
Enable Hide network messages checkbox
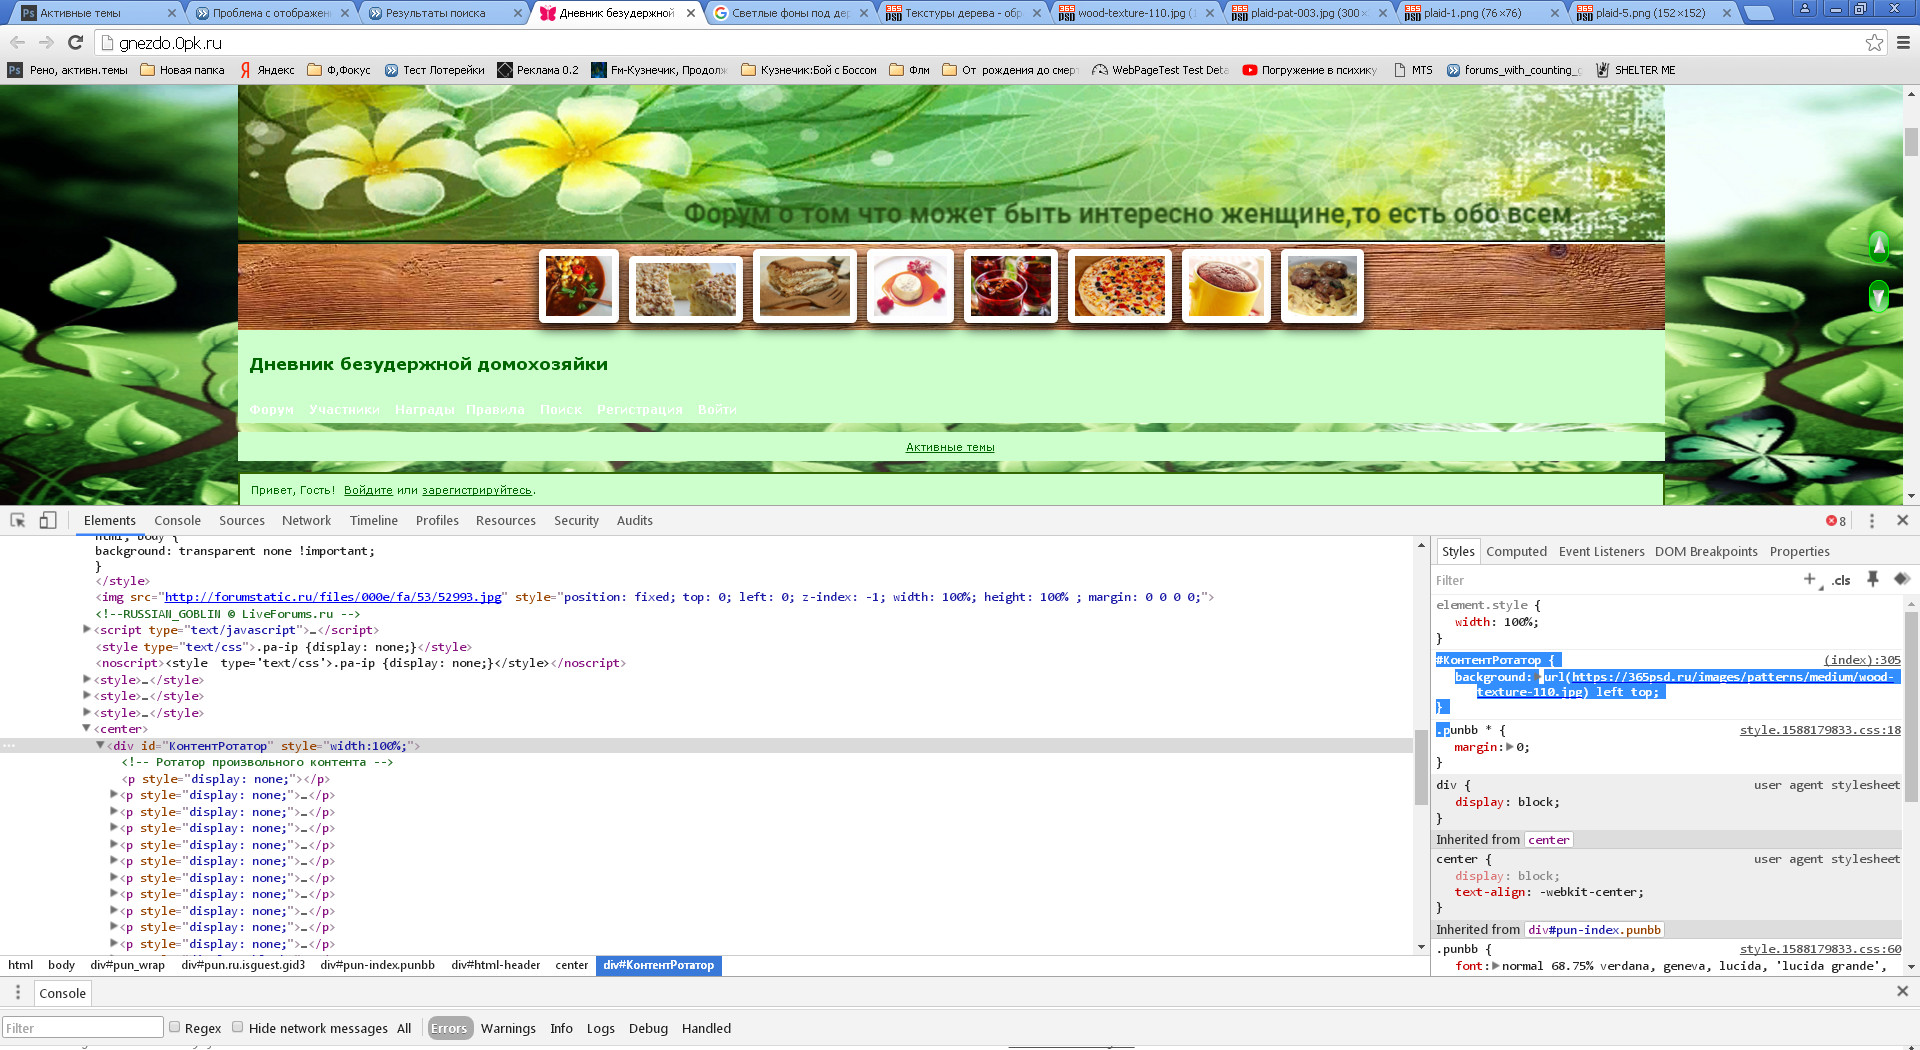[x=238, y=1027]
